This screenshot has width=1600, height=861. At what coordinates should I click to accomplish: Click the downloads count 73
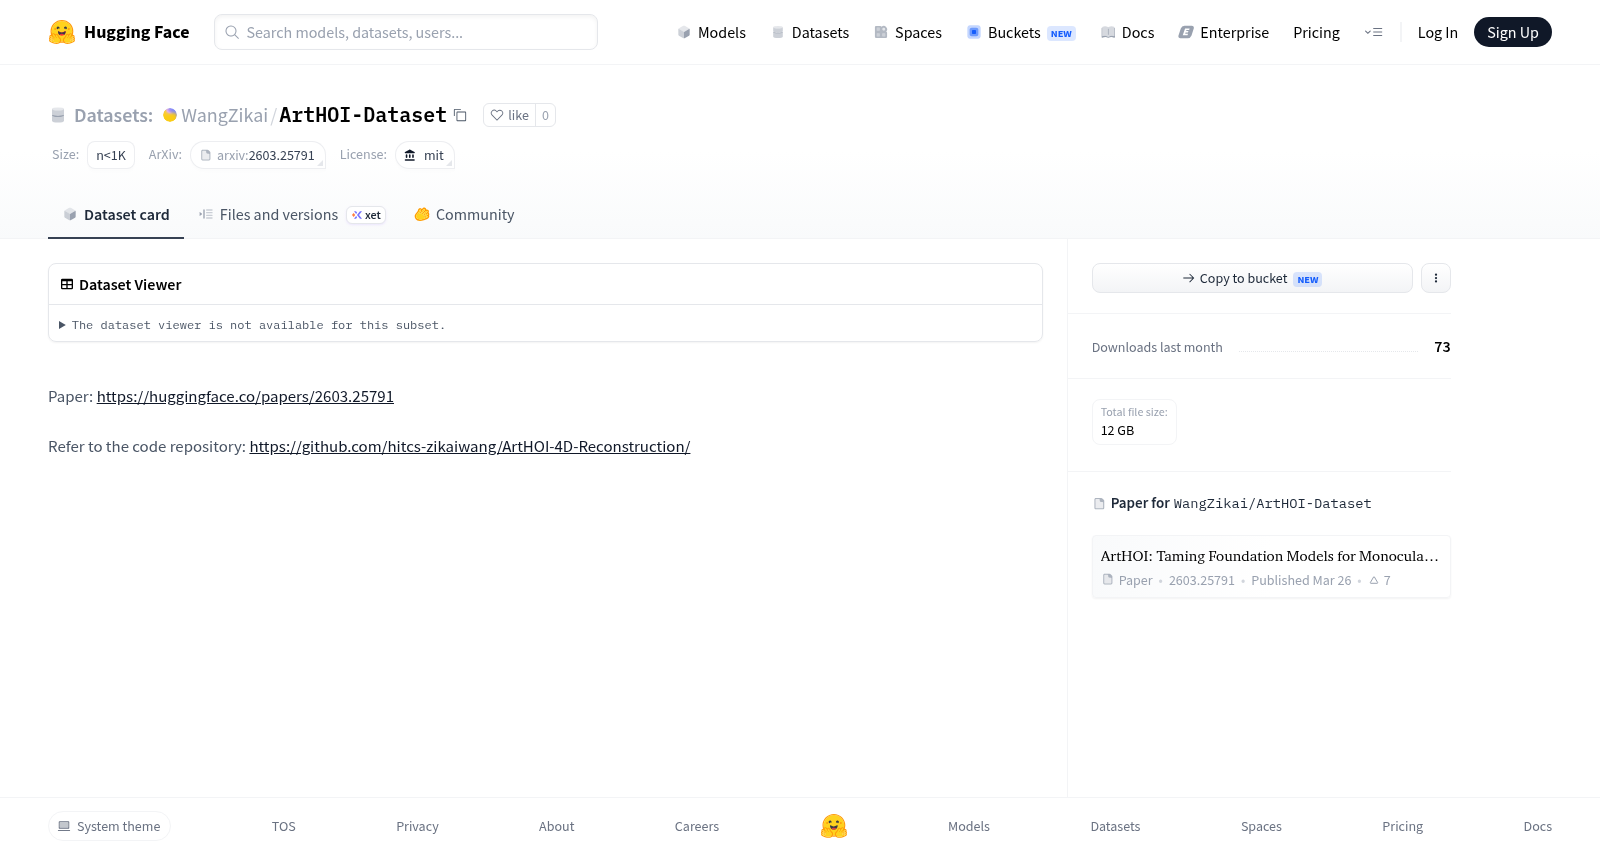[x=1442, y=347]
